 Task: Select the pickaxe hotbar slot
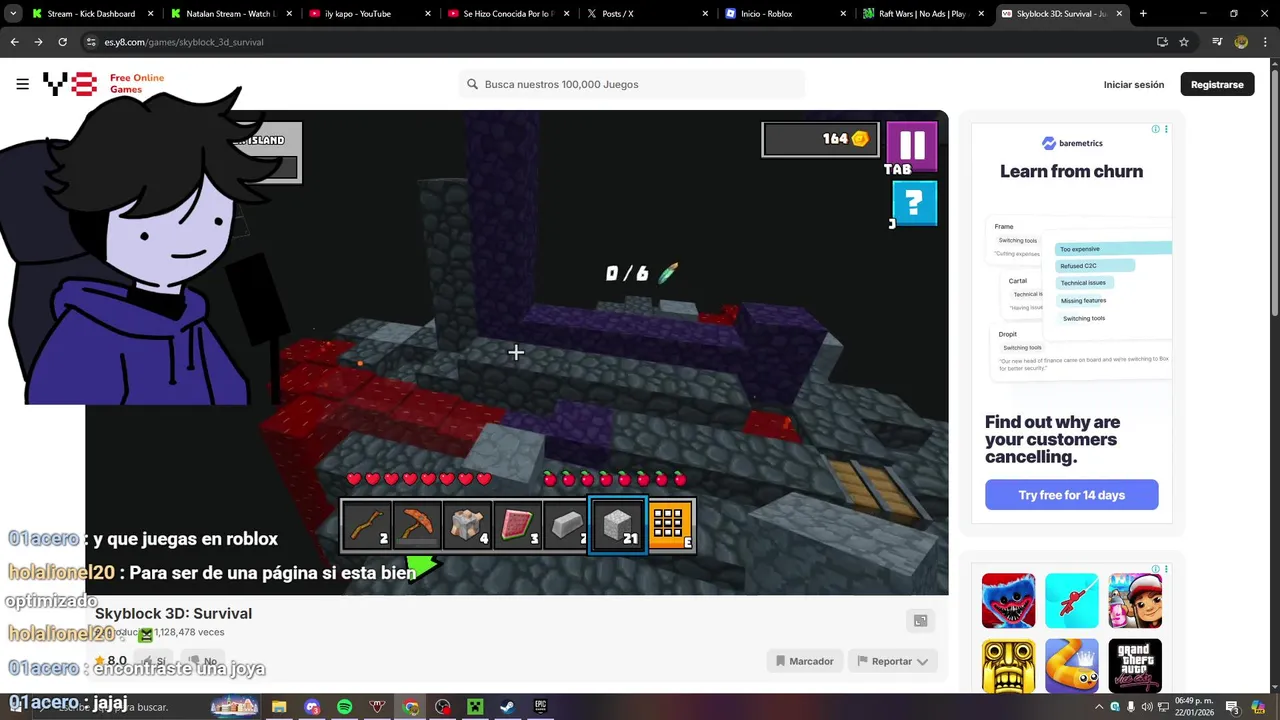click(x=417, y=525)
